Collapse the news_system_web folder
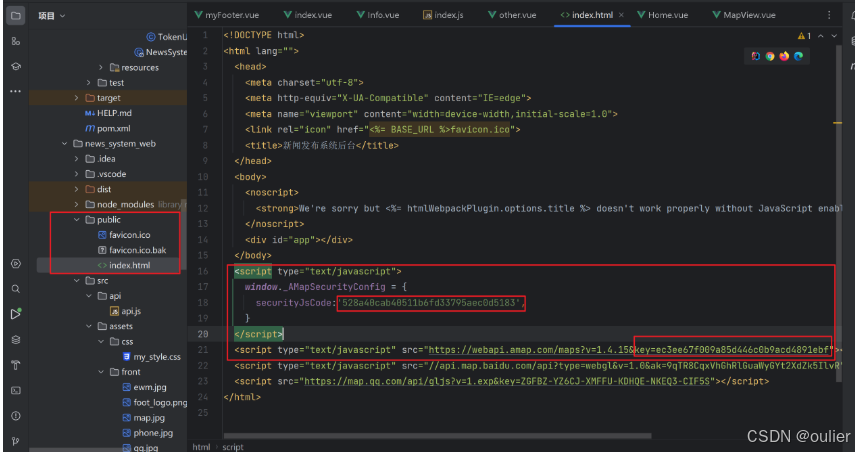The height and width of the screenshot is (452, 855). (65, 144)
